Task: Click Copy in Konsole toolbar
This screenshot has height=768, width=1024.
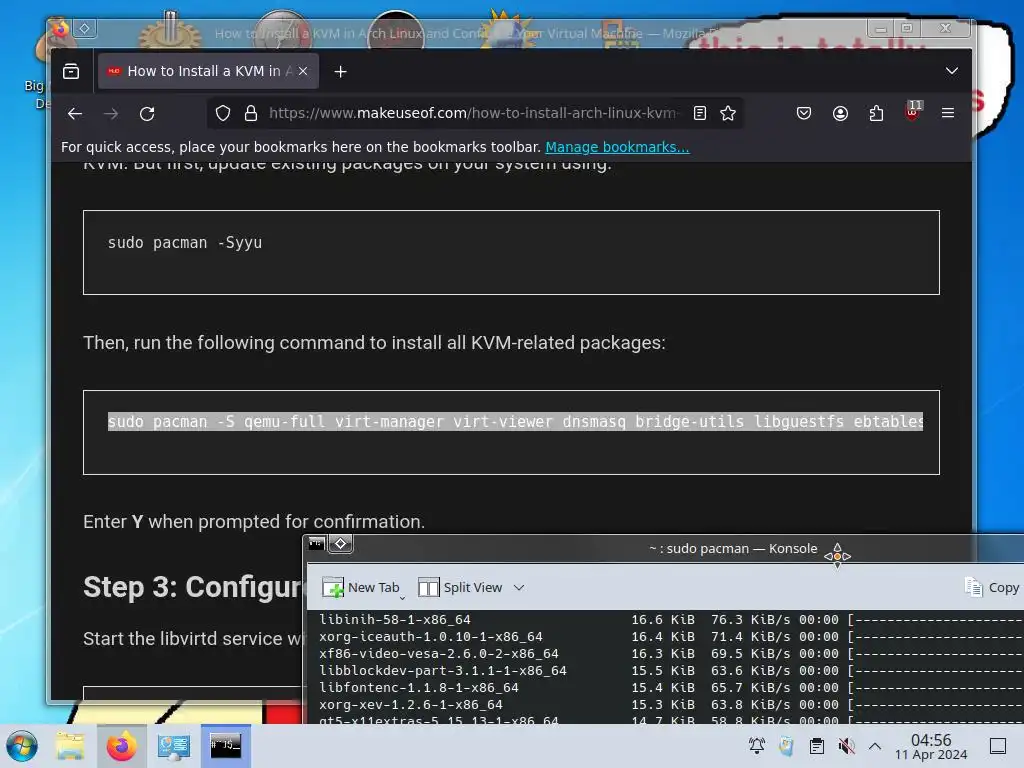Action: pos(993,588)
